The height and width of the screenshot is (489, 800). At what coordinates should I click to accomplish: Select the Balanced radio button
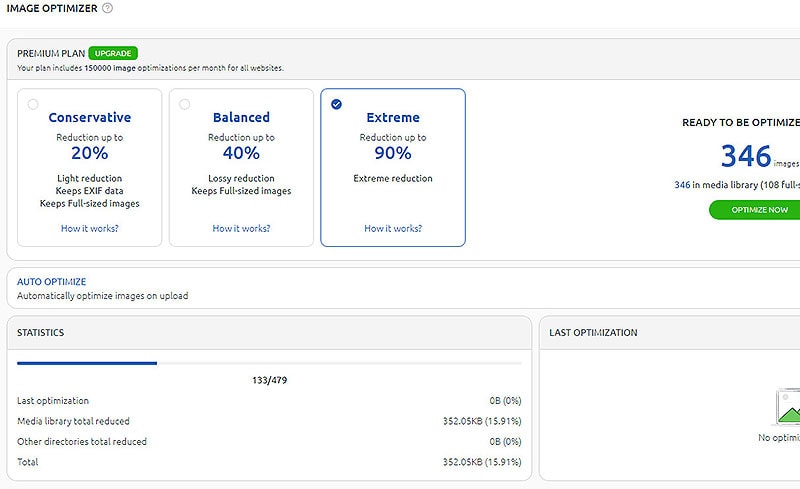(184, 104)
